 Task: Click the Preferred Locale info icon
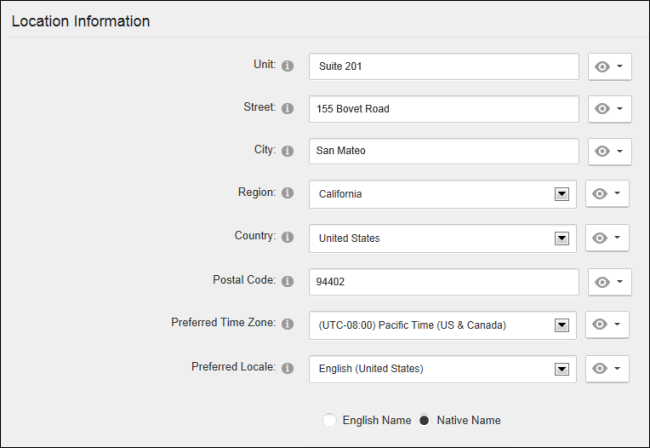[287, 368]
